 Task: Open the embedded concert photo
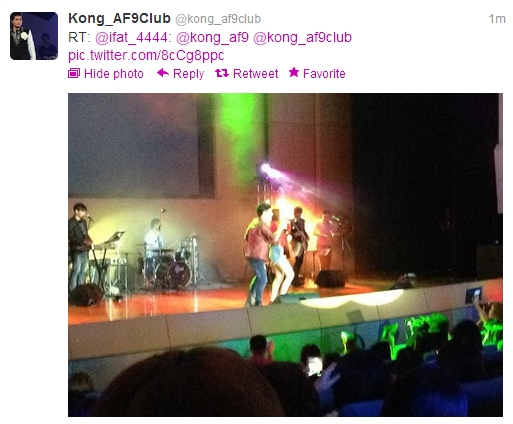pos(285,255)
